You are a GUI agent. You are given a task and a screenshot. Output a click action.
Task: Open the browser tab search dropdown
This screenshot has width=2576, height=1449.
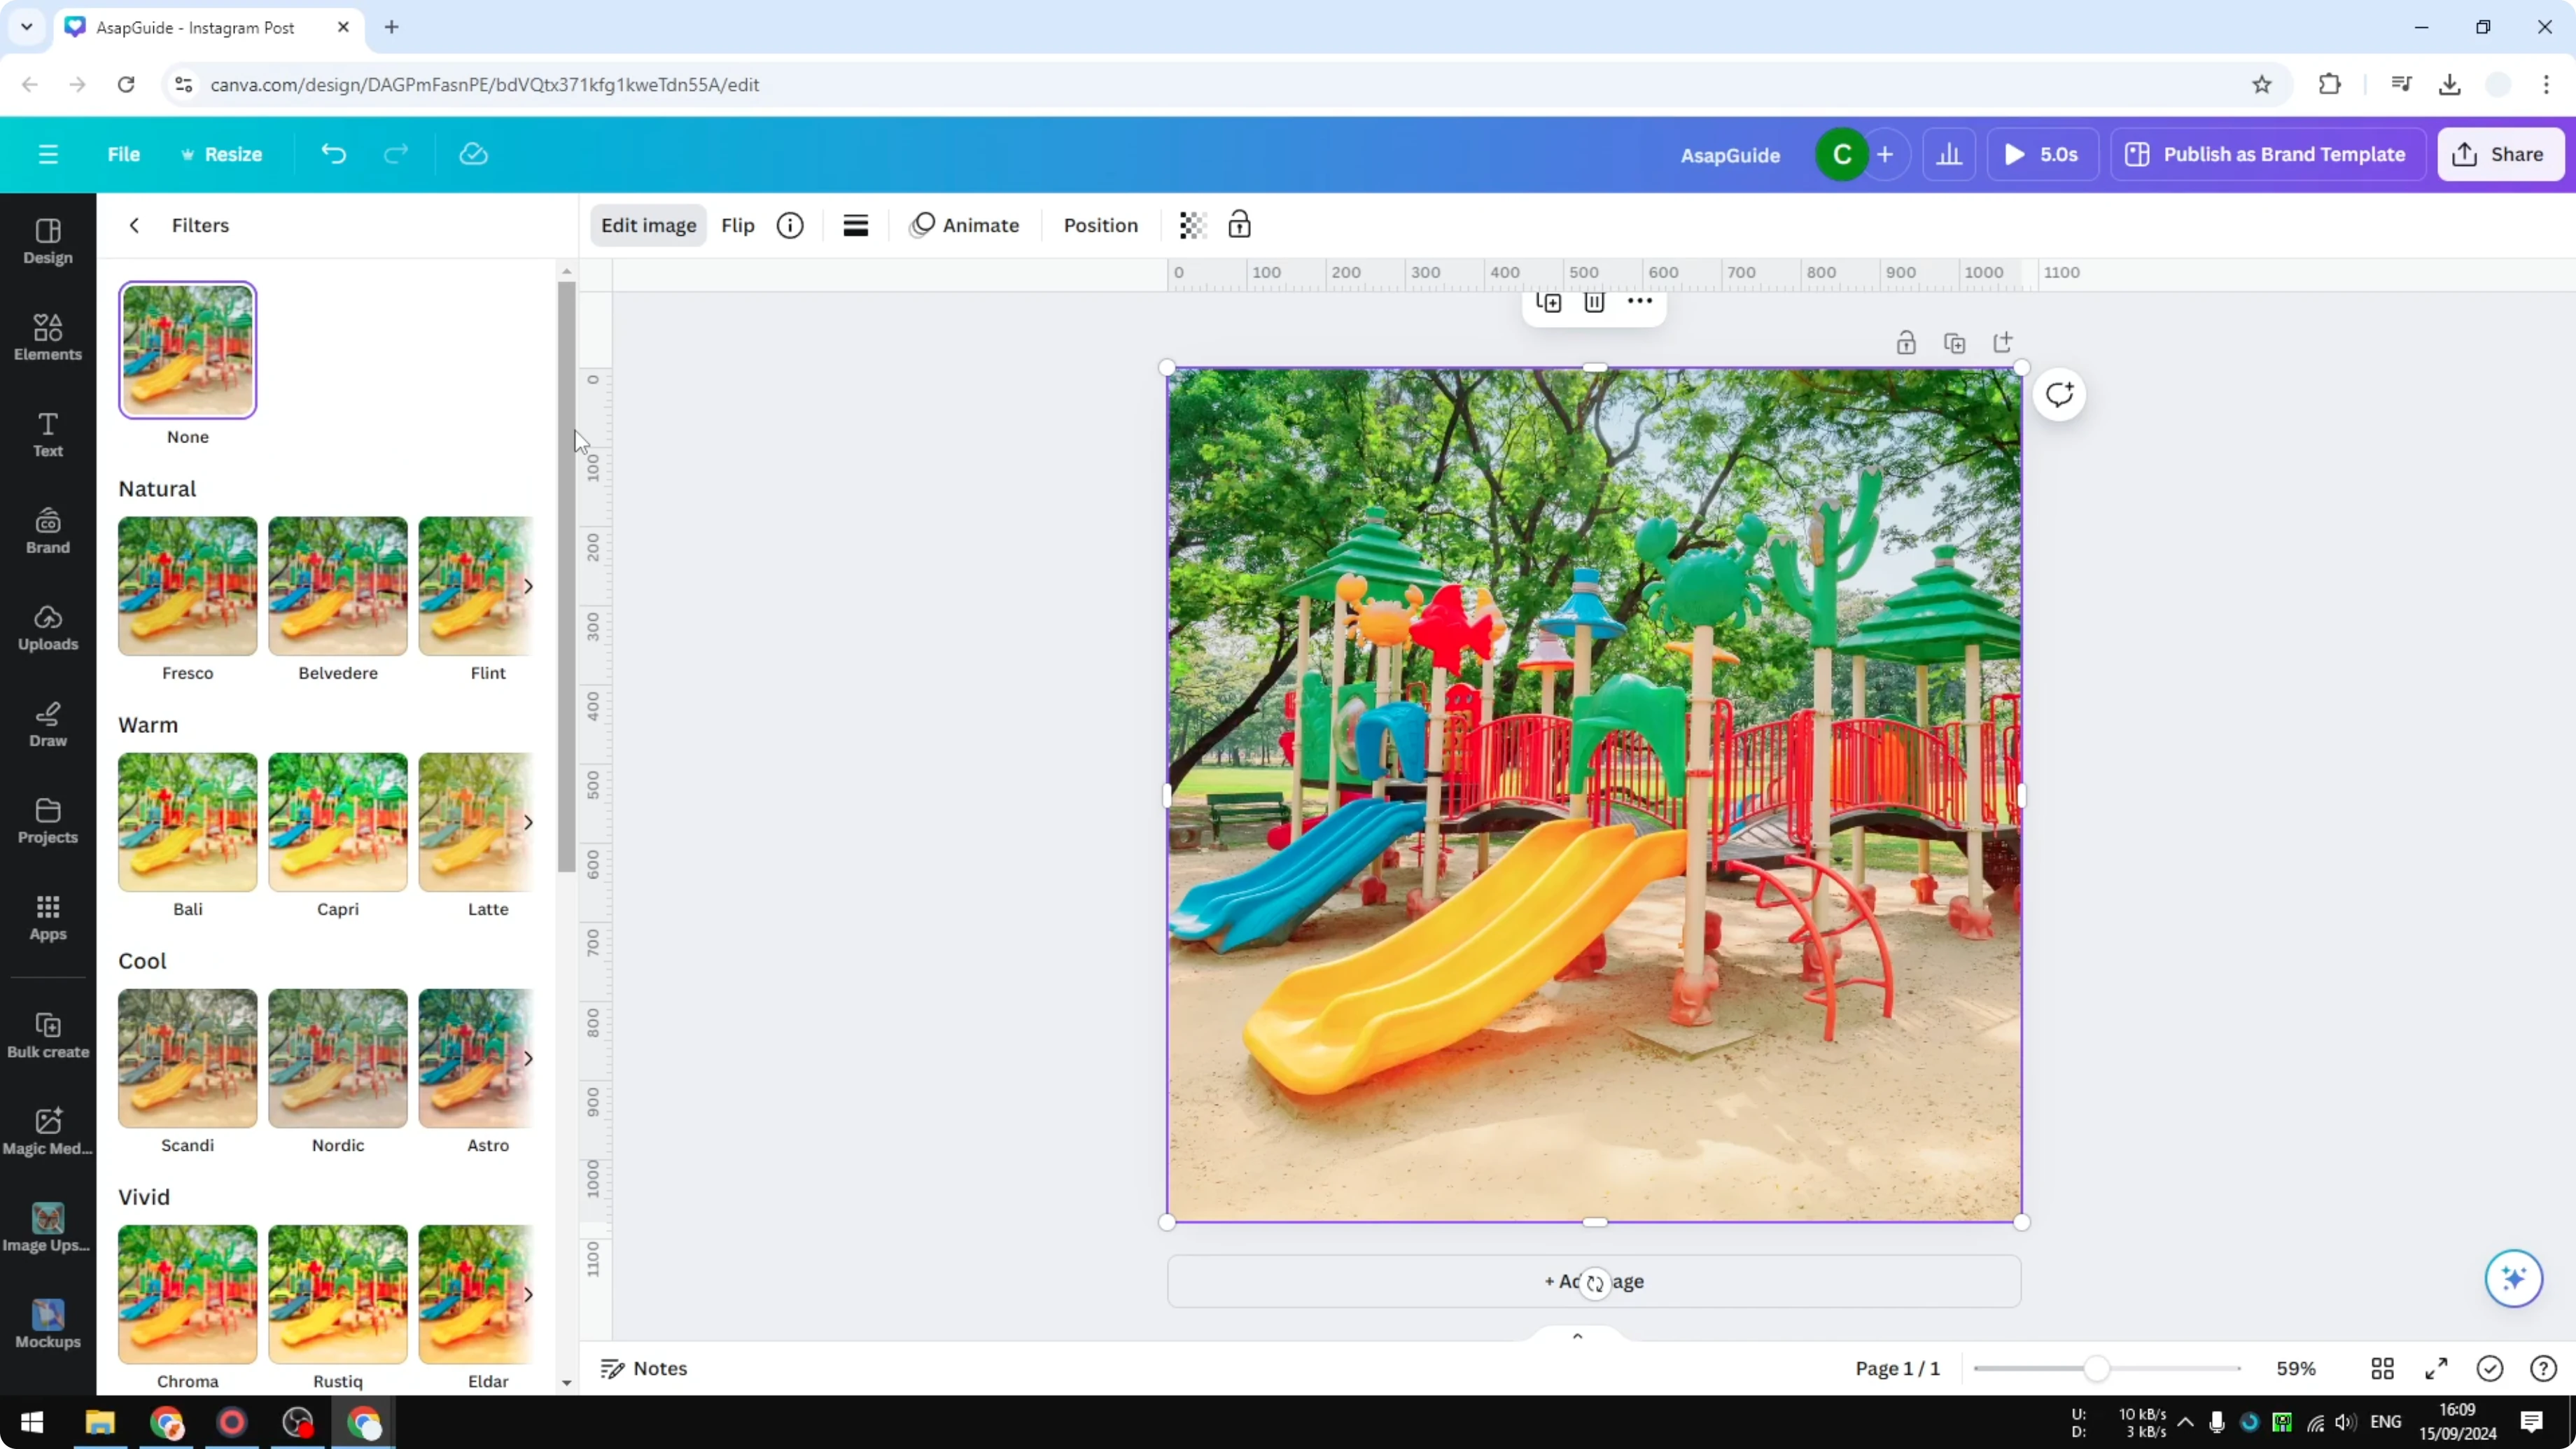click(x=27, y=27)
